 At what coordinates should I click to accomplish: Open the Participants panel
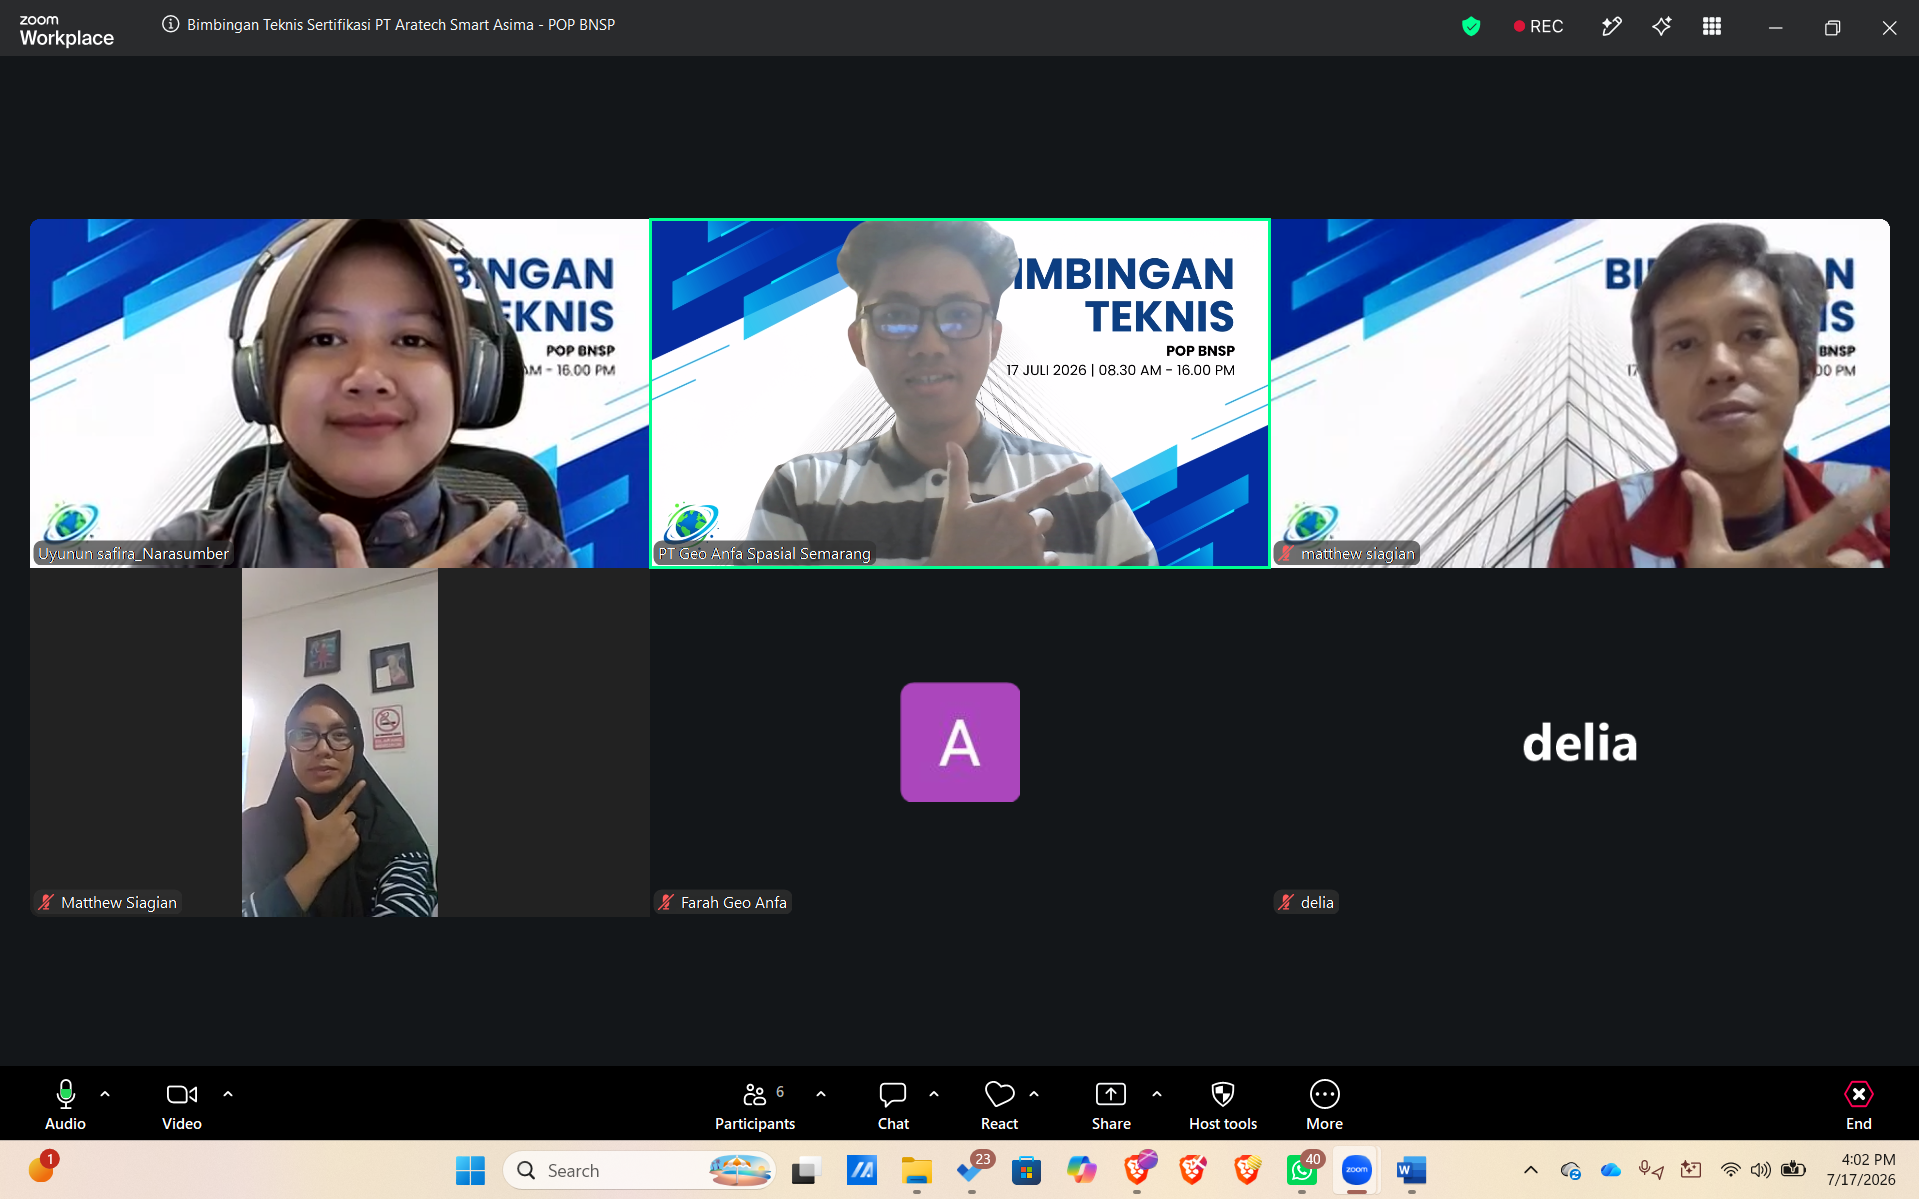(x=755, y=1104)
